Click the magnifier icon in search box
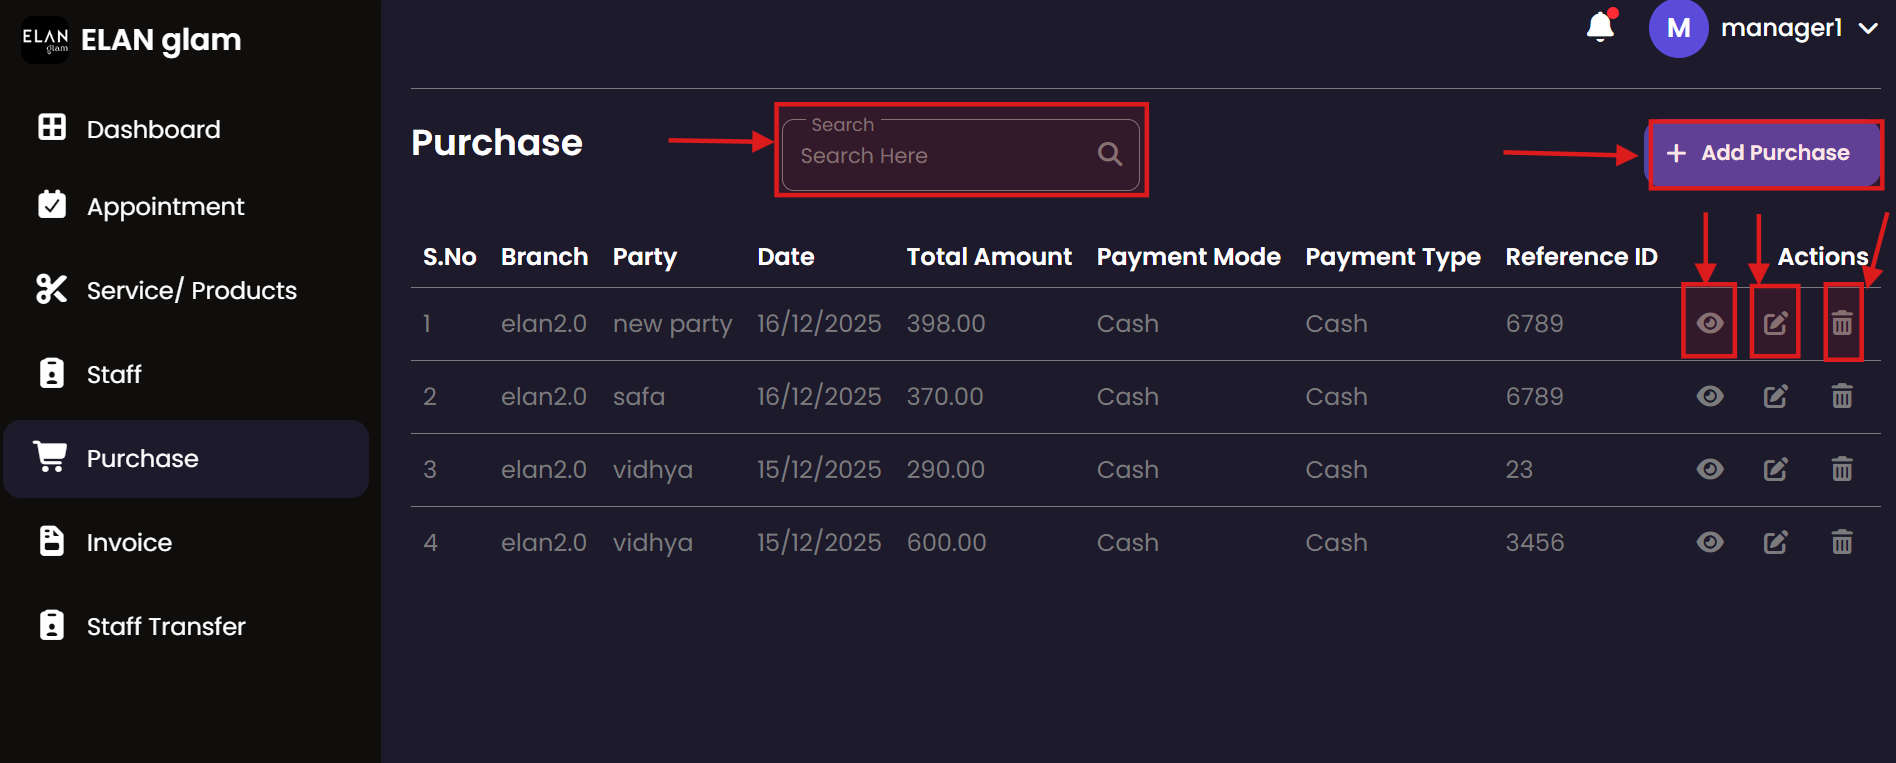The image size is (1896, 763). coord(1109,154)
